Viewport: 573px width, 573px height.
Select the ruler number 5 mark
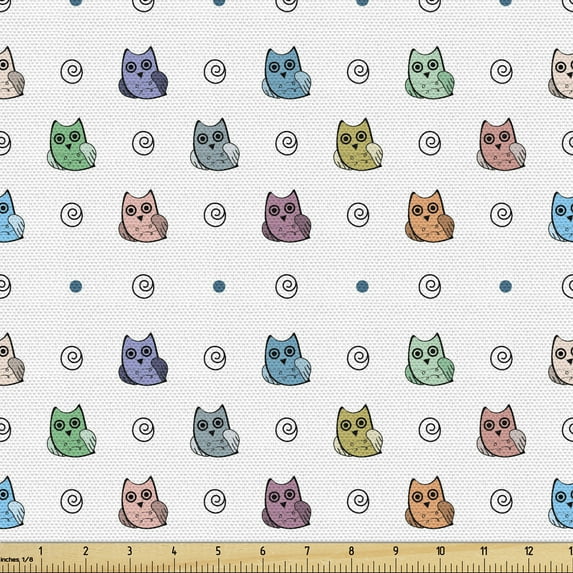(218, 551)
